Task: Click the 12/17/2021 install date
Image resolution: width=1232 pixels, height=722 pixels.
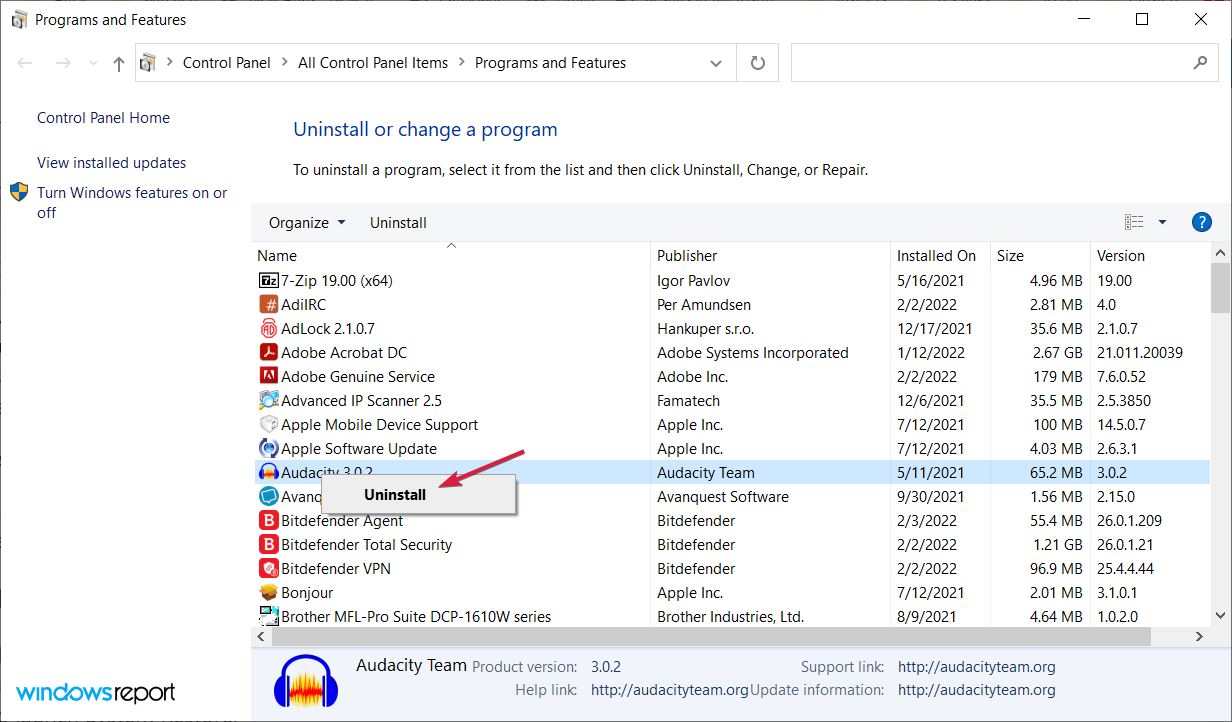Action: pos(935,329)
